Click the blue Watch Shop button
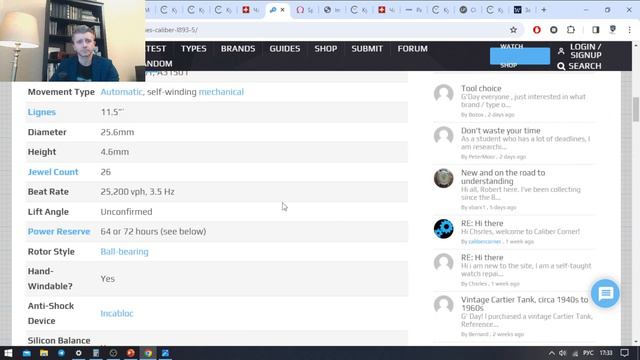This screenshot has height=360, width=640. [520, 56]
